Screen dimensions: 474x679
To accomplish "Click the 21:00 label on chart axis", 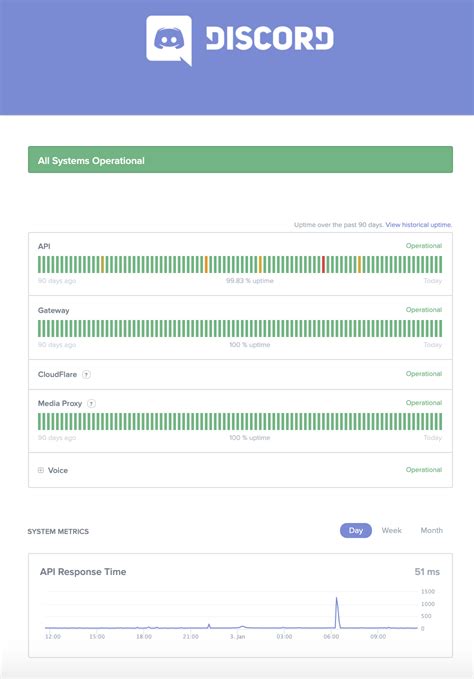I will click(190, 637).
